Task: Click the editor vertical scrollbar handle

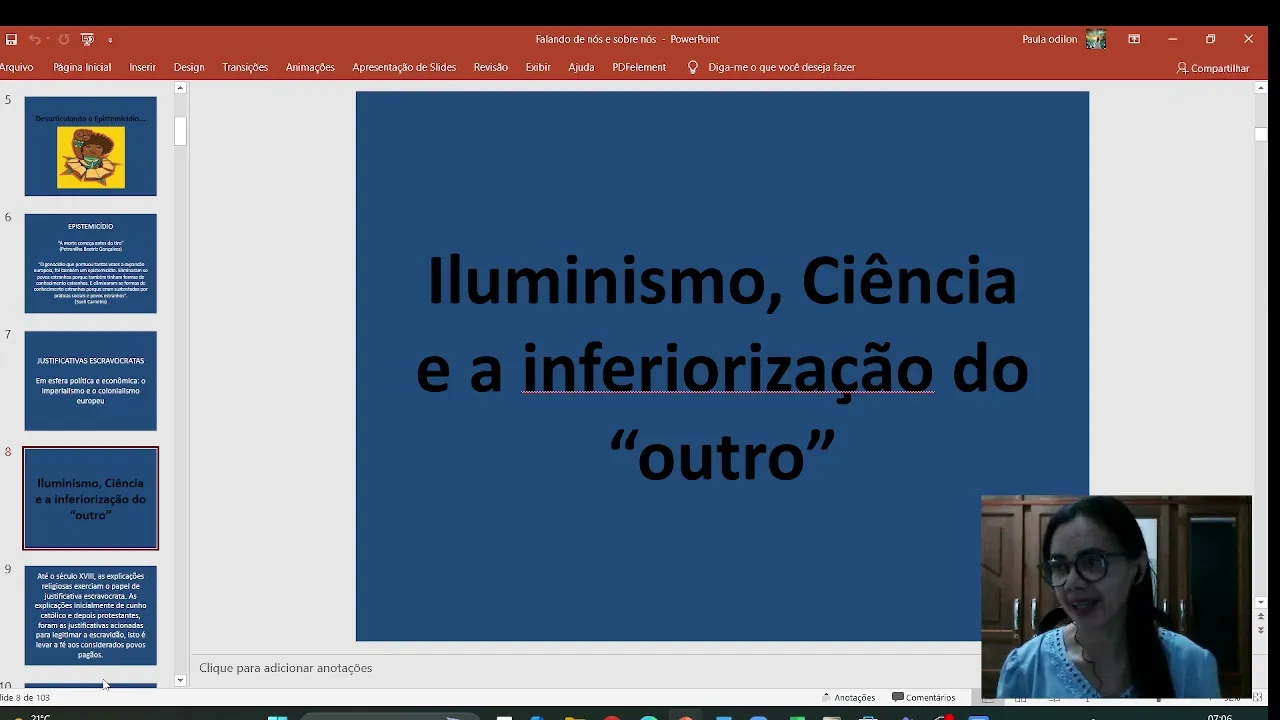Action: click(1260, 134)
